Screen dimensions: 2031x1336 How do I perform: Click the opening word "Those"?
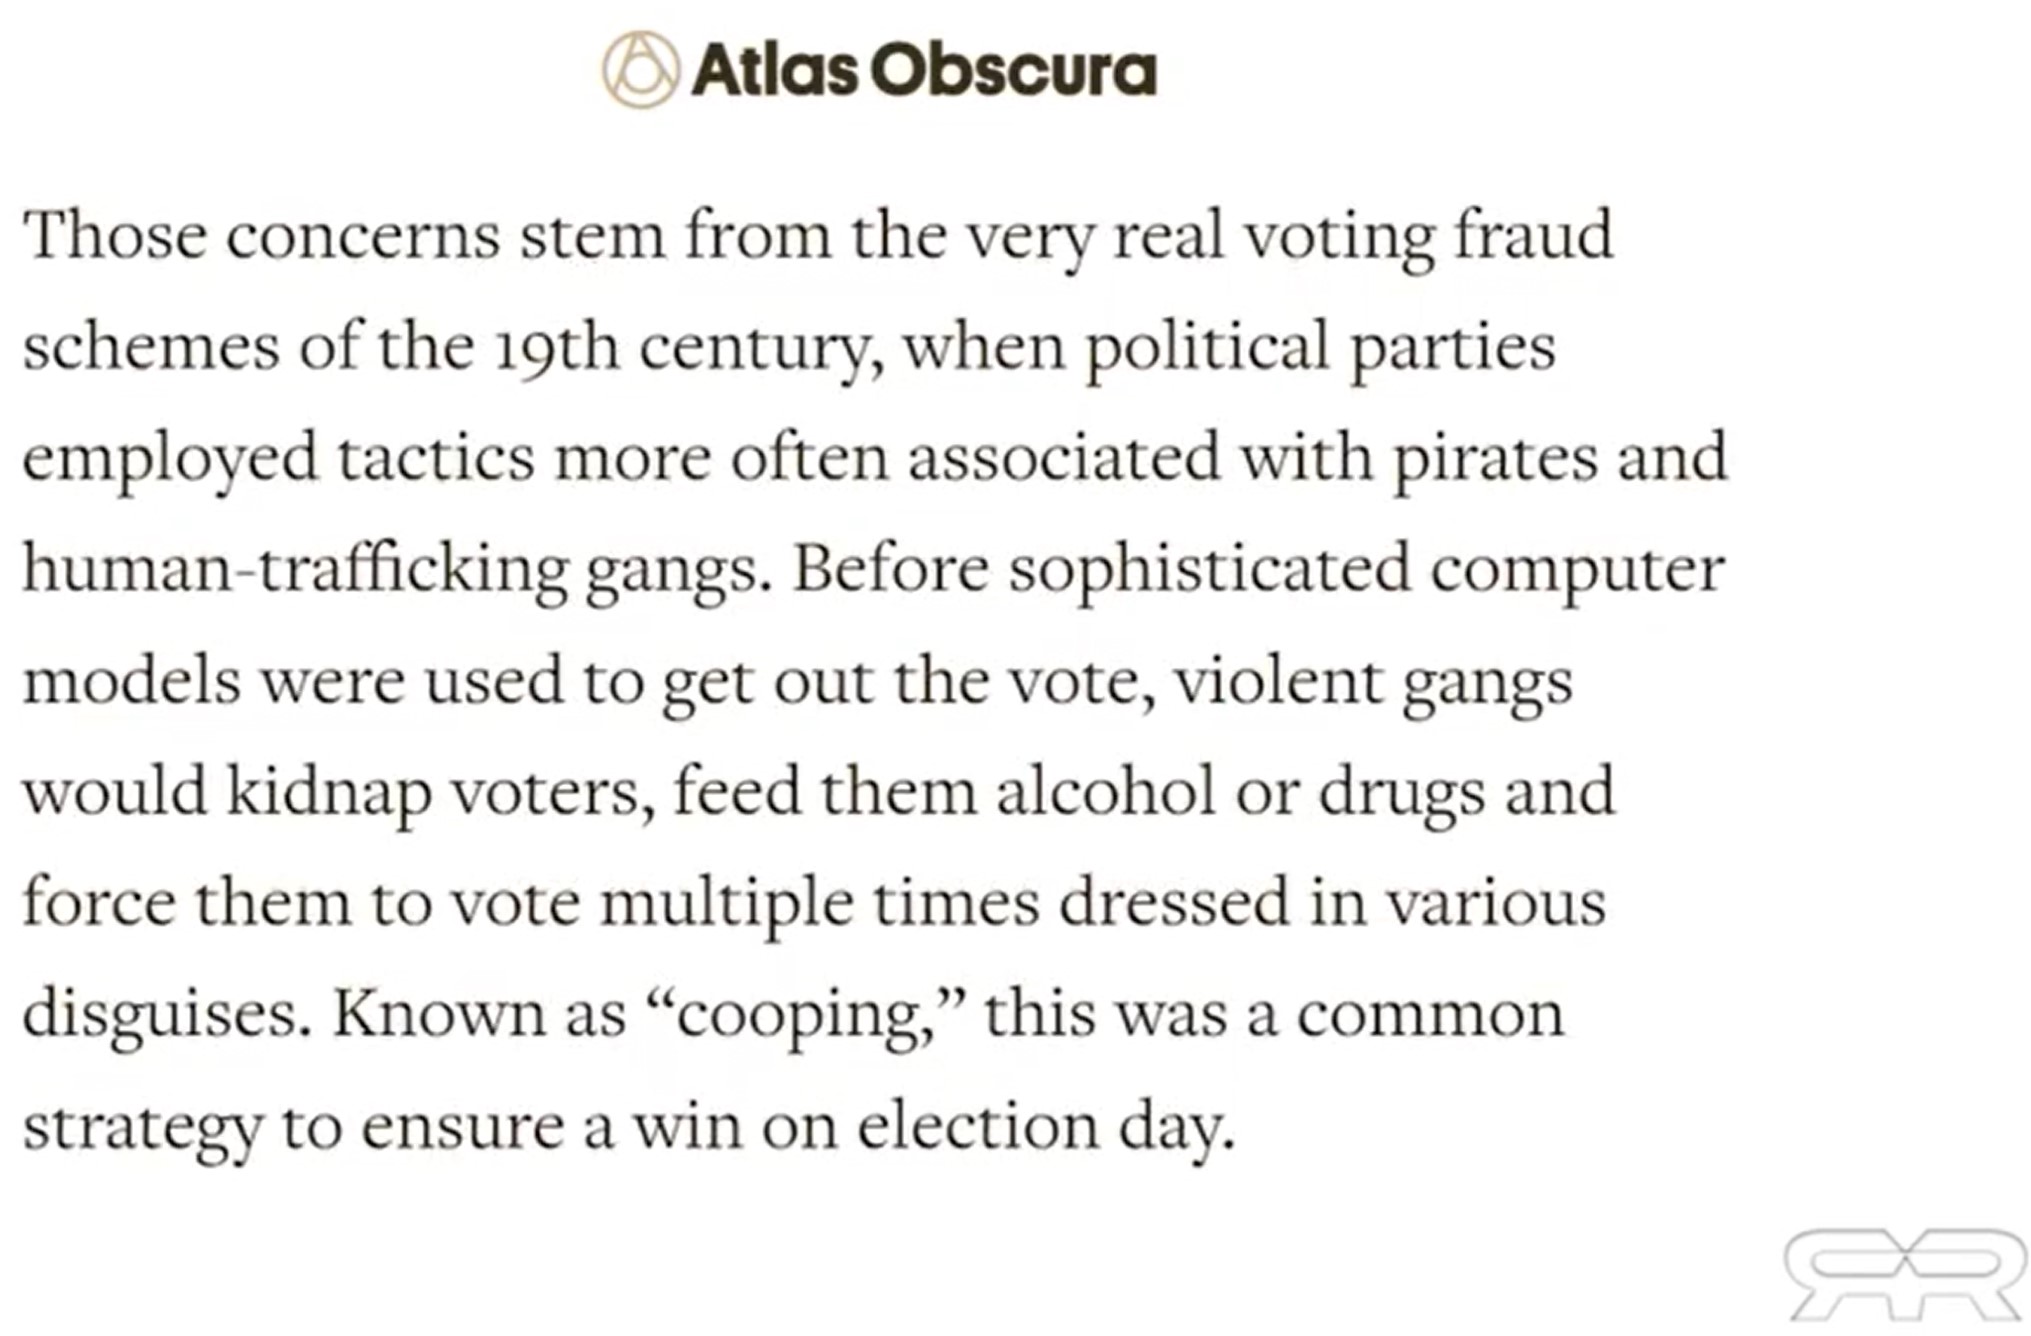[114, 236]
